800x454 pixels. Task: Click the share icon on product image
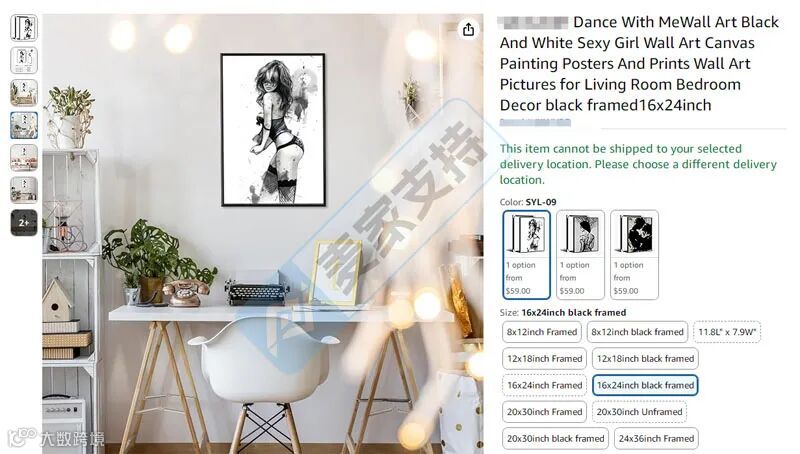pyautogui.click(x=468, y=30)
